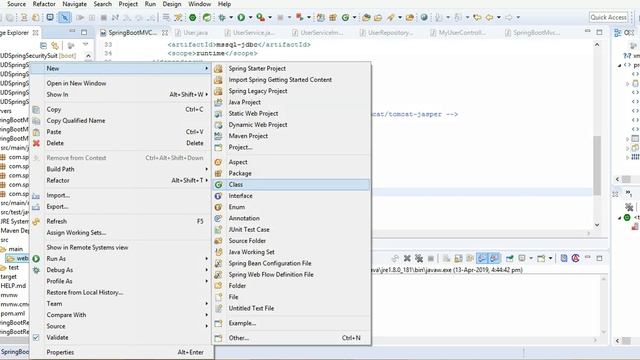
Task: Click the Project... icon
Action: point(218,147)
